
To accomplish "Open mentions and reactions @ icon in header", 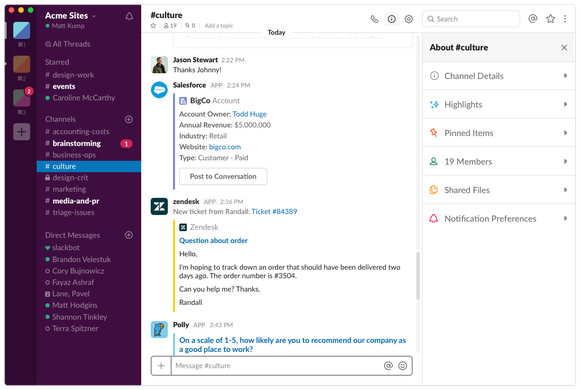I will pos(533,19).
